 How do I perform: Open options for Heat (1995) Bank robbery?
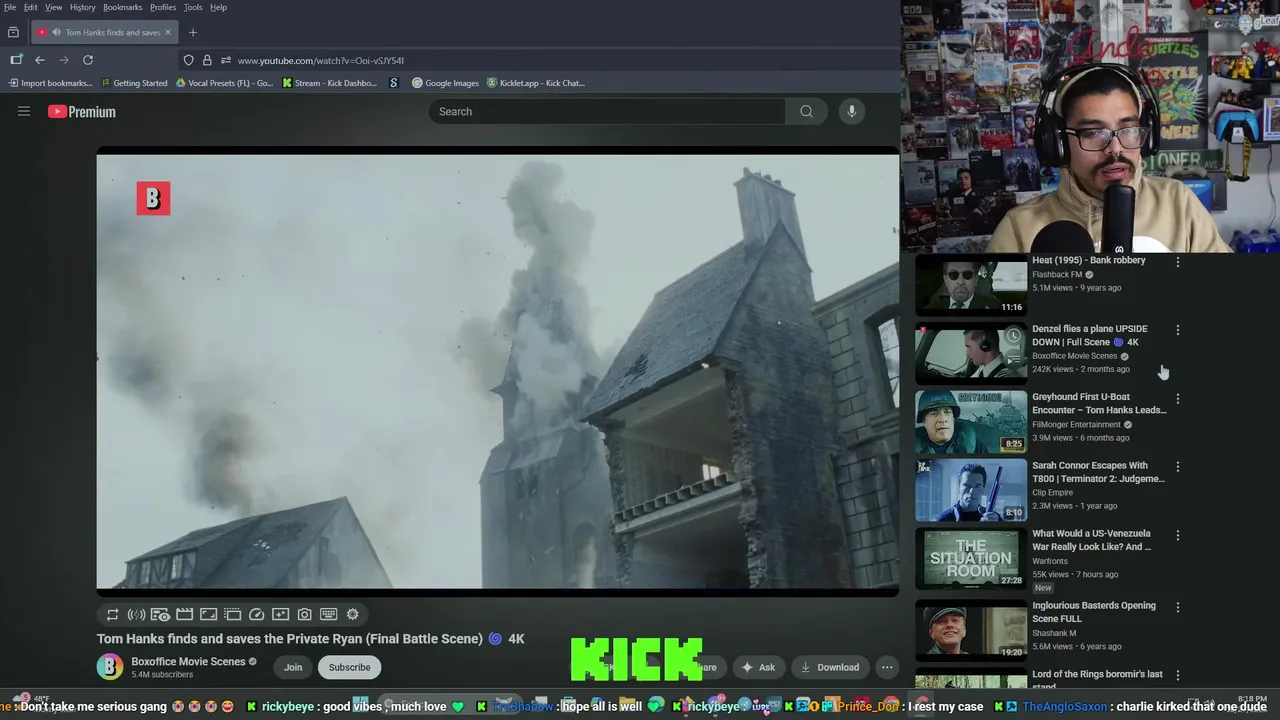1177,262
